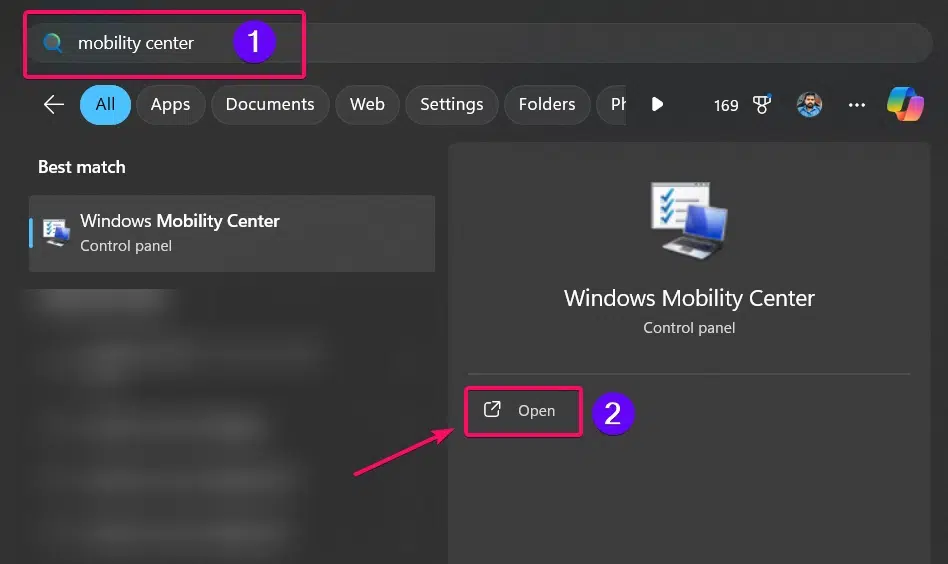The width and height of the screenshot is (948, 564).
Task: Open the rewards trophy icon
Action: point(762,105)
